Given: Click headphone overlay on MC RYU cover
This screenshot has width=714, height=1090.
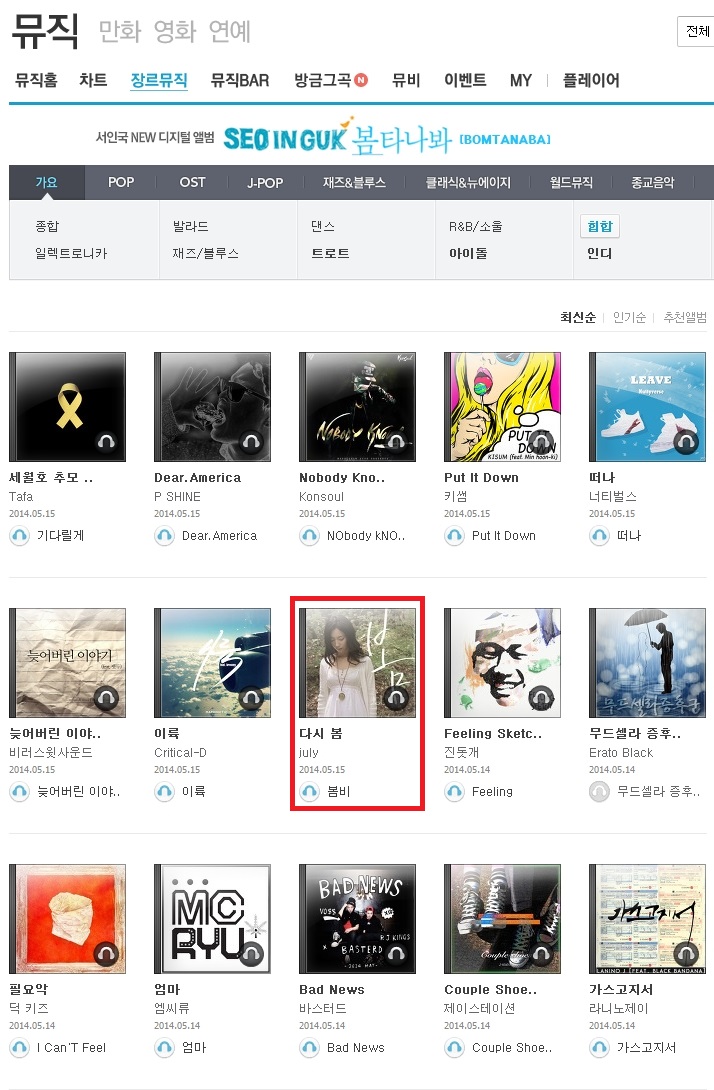Looking at the screenshot, I should [x=251, y=953].
